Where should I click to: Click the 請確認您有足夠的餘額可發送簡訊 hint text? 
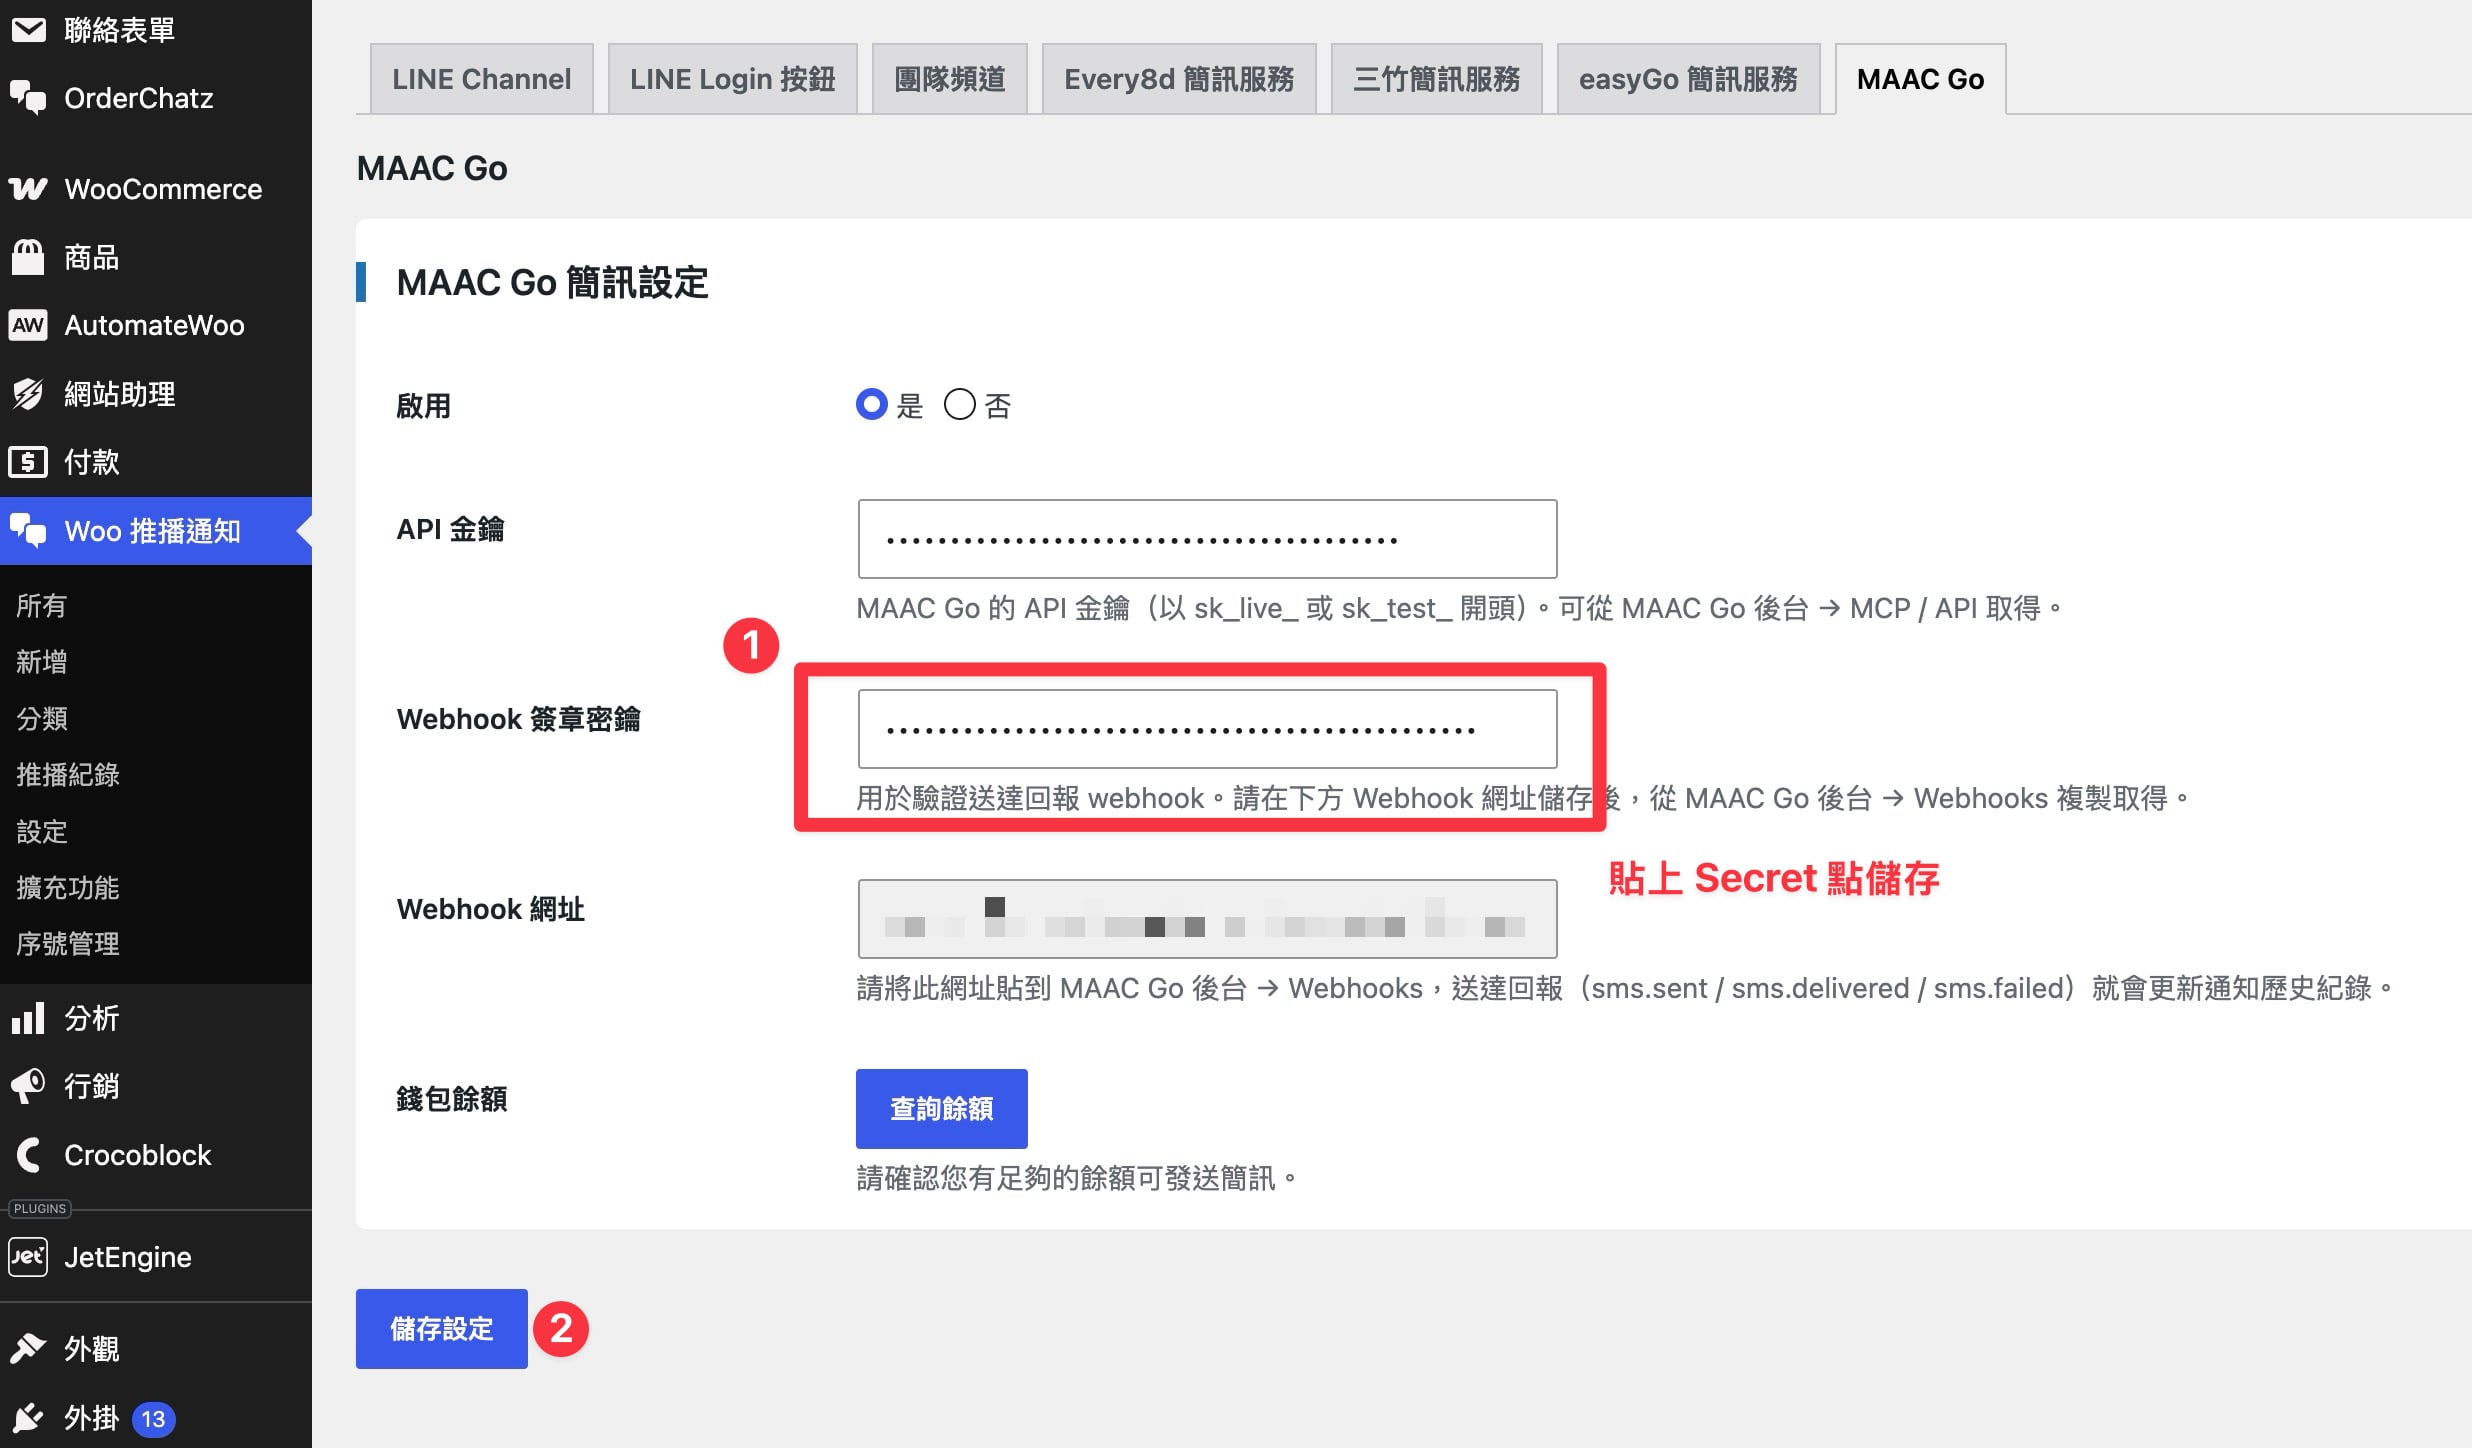(1077, 1178)
